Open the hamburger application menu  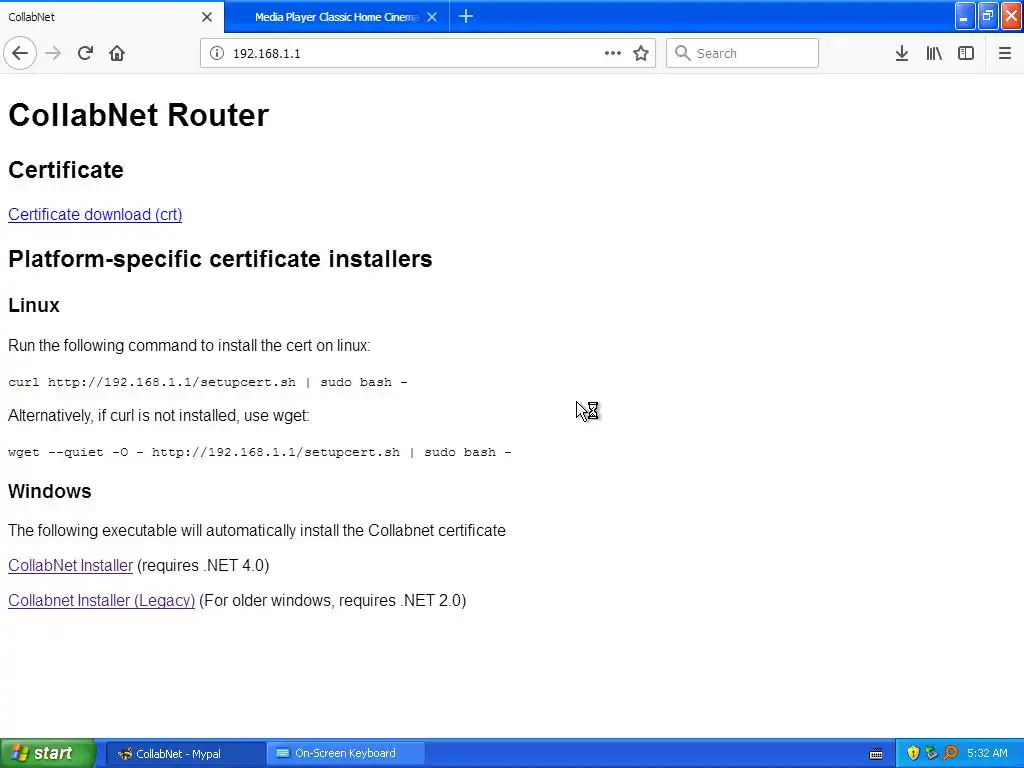1004,53
